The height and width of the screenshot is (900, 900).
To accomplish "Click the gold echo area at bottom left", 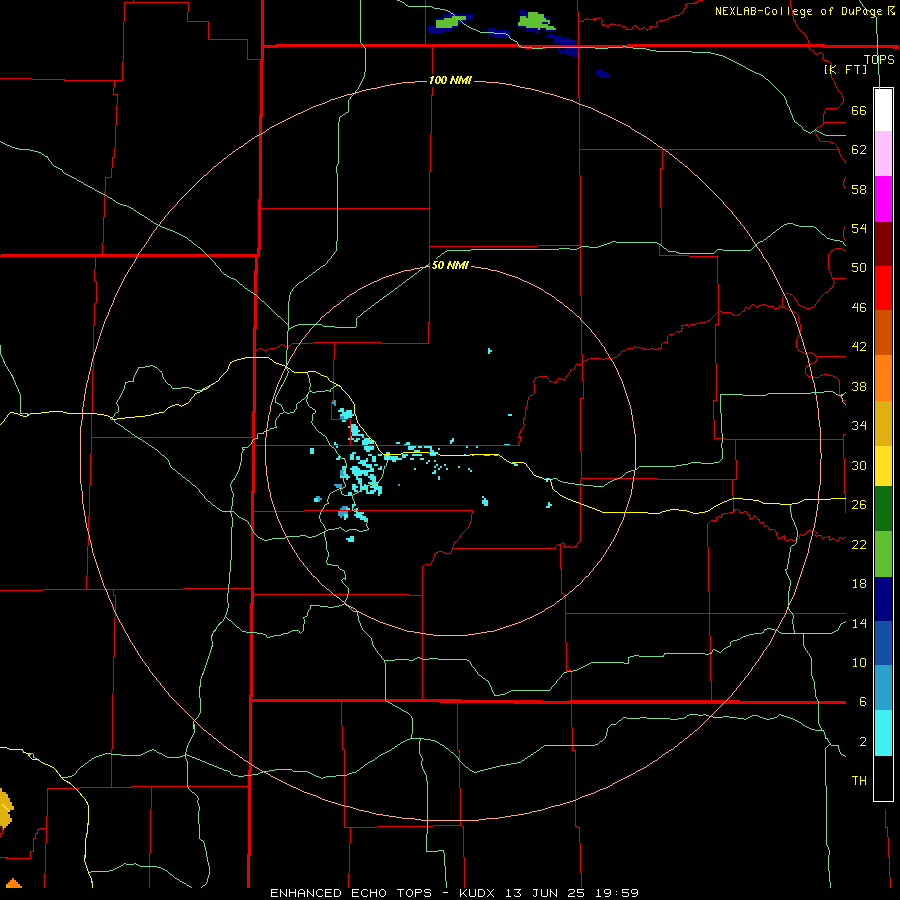I will tap(6, 808).
